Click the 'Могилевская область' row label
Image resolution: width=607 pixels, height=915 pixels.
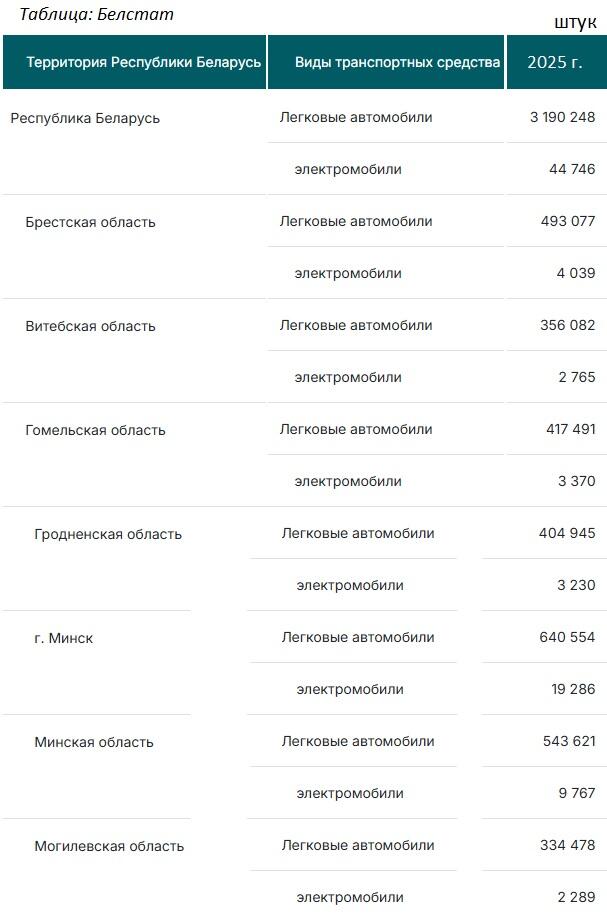tap(109, 846)
